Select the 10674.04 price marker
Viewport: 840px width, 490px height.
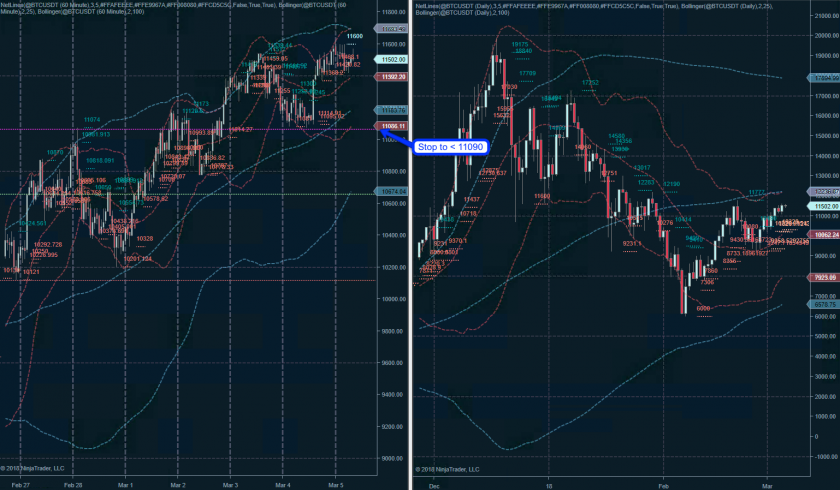pyautogui.click(x=393, y=191)
